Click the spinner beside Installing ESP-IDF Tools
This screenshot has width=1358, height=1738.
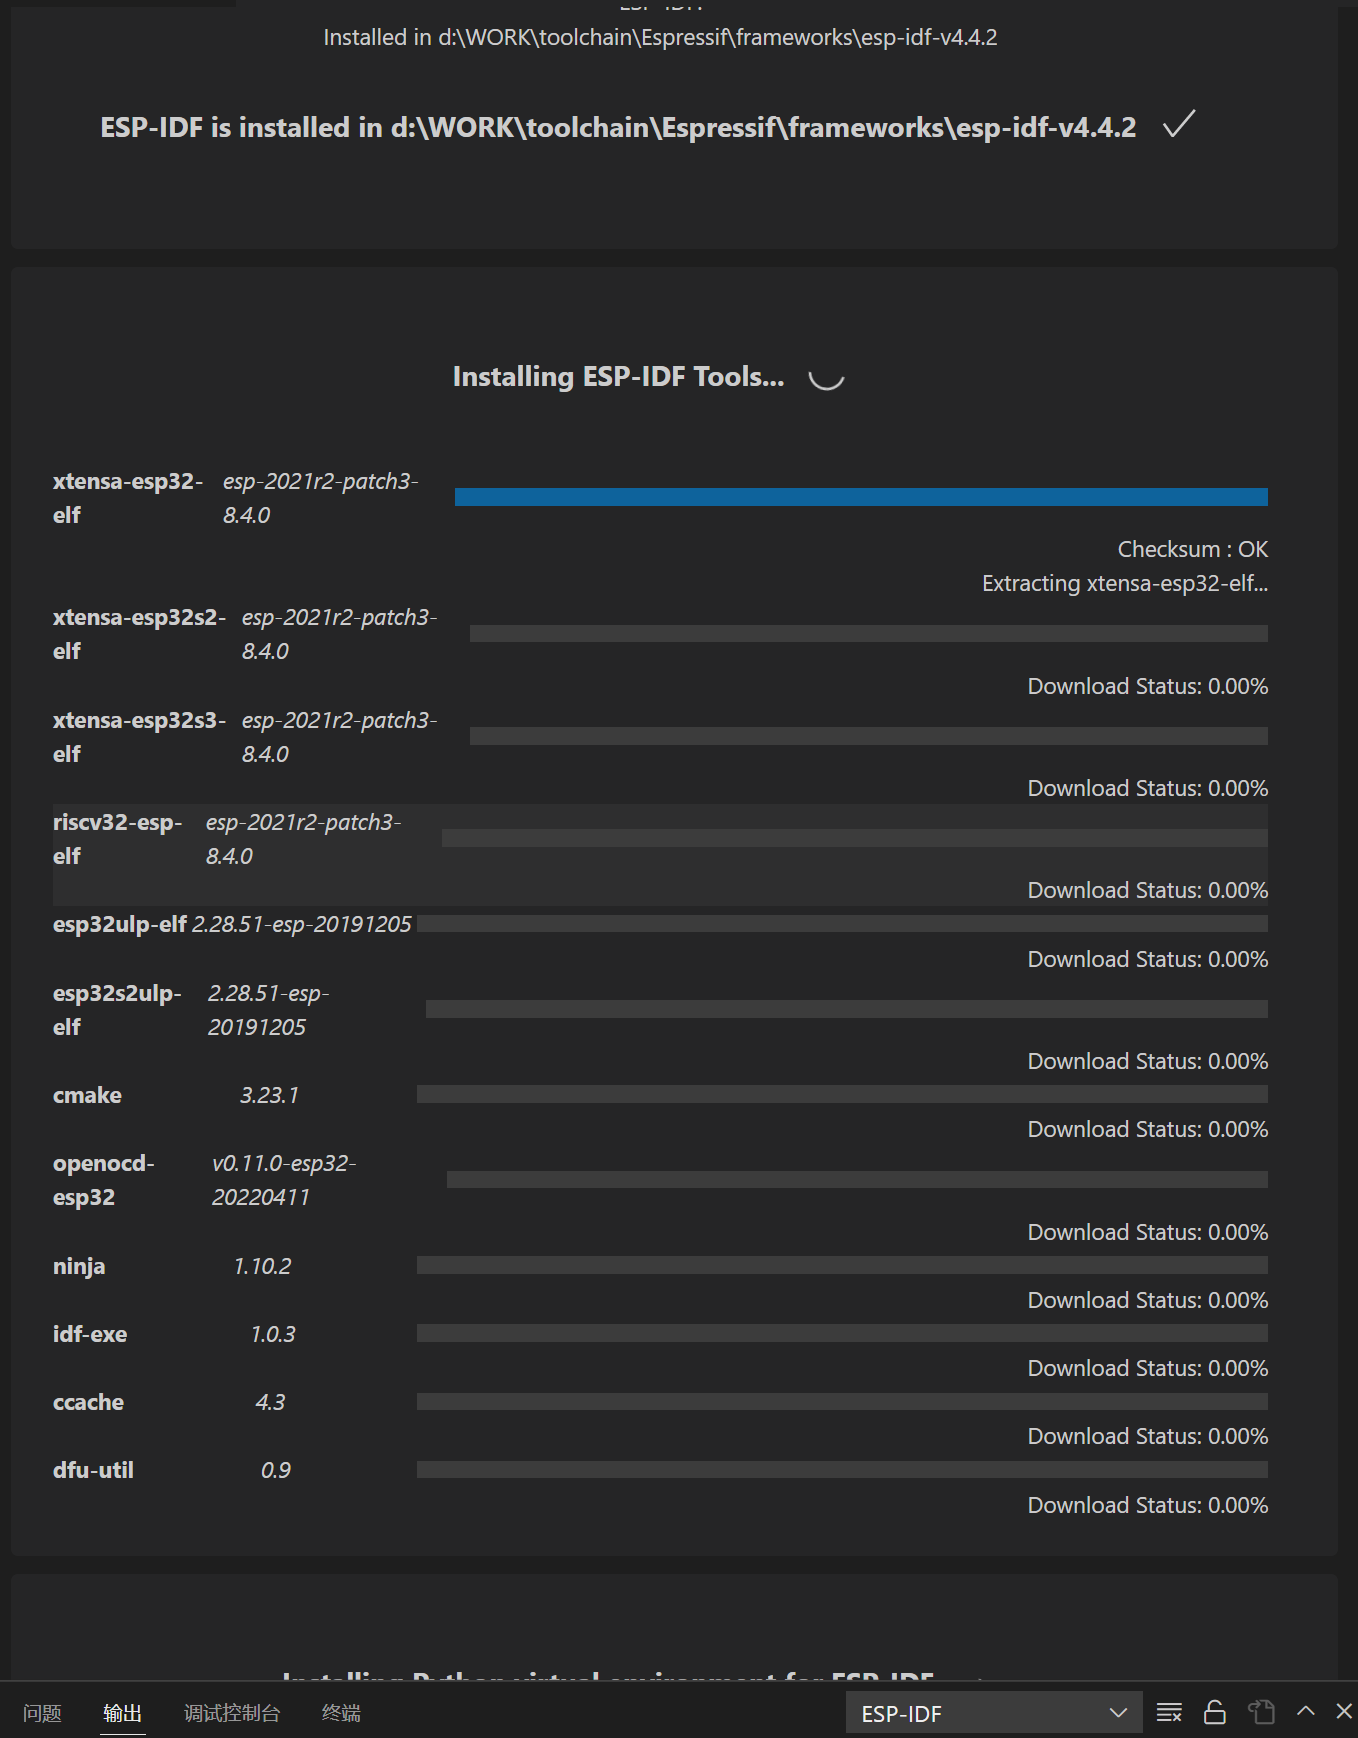(826, 377)
